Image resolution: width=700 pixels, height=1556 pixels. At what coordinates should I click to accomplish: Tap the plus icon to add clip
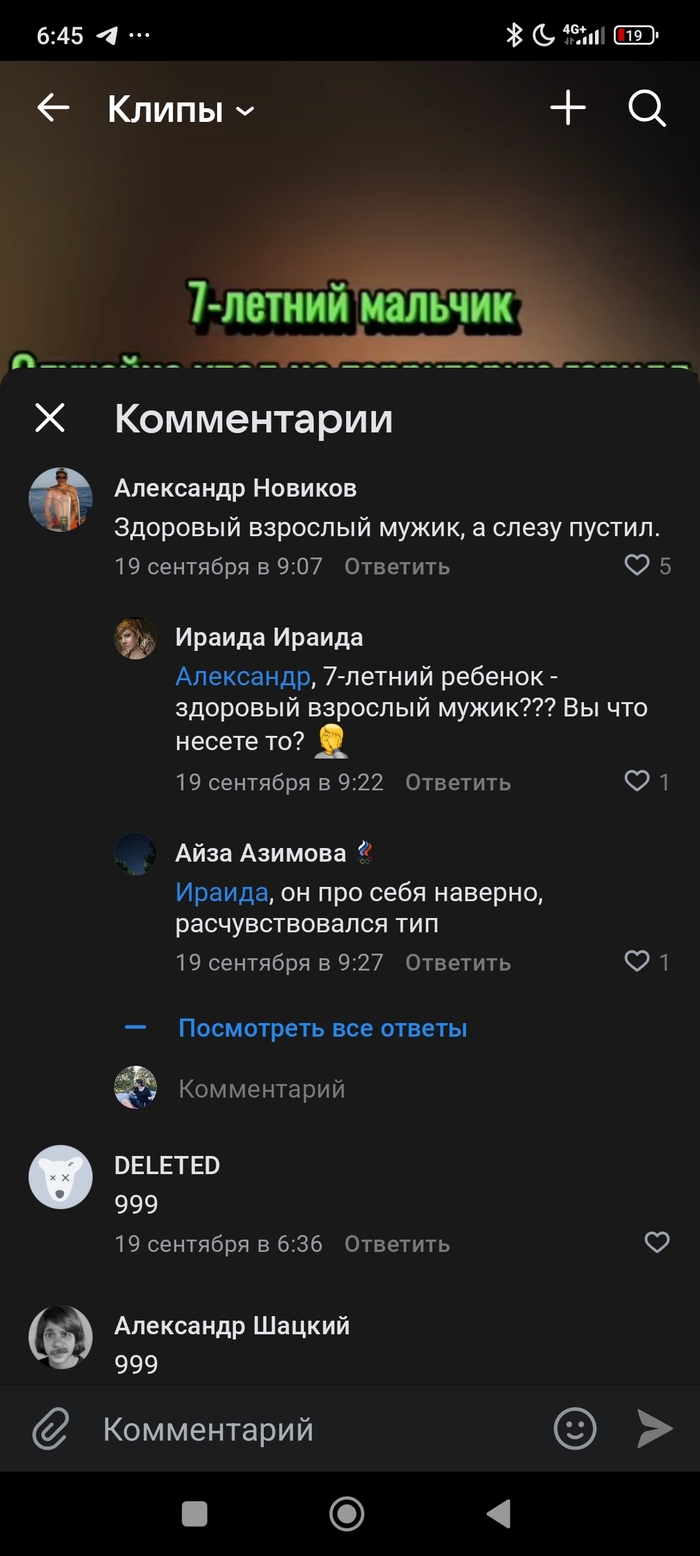(568, 108)
